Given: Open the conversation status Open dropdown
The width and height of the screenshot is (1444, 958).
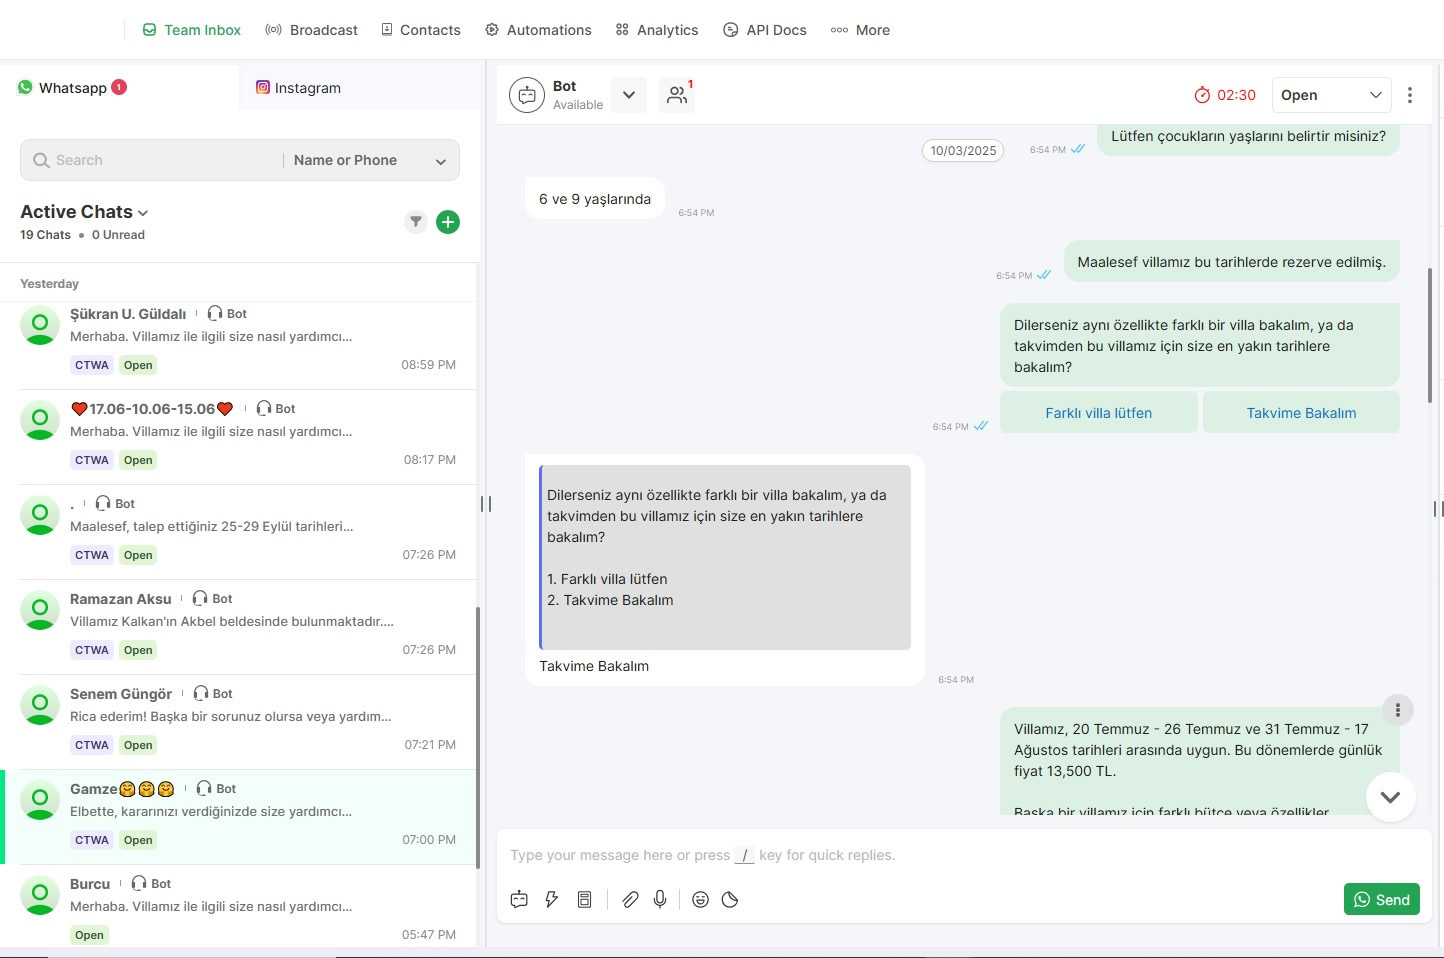Looking at the screenshot, I should 1330,95.
